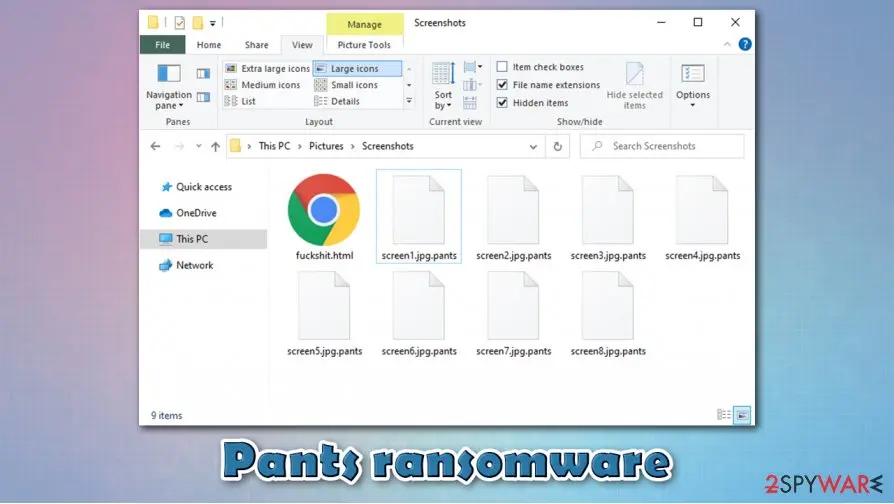
Task: Select file screen4.jpg.pants
Action: 702,217
